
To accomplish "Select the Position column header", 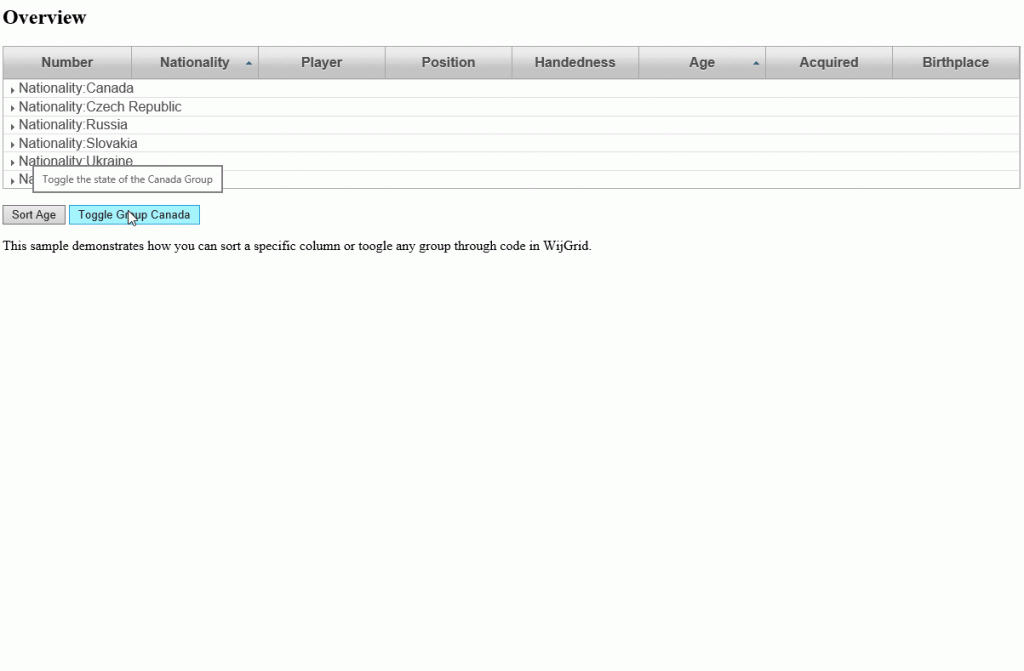I will pyautogui.click(x=448, y=62).
